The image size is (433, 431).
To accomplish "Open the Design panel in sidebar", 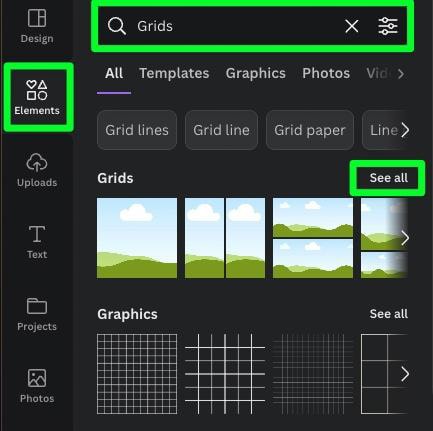I will click(x=37, y=27).
